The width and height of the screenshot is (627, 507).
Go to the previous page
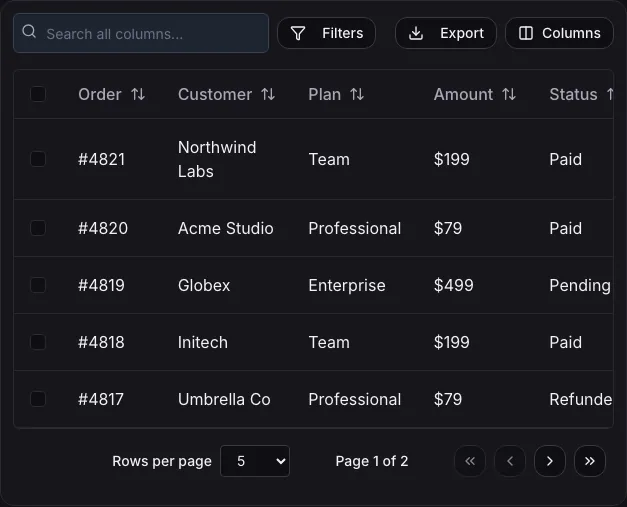[x=510, y=461]
